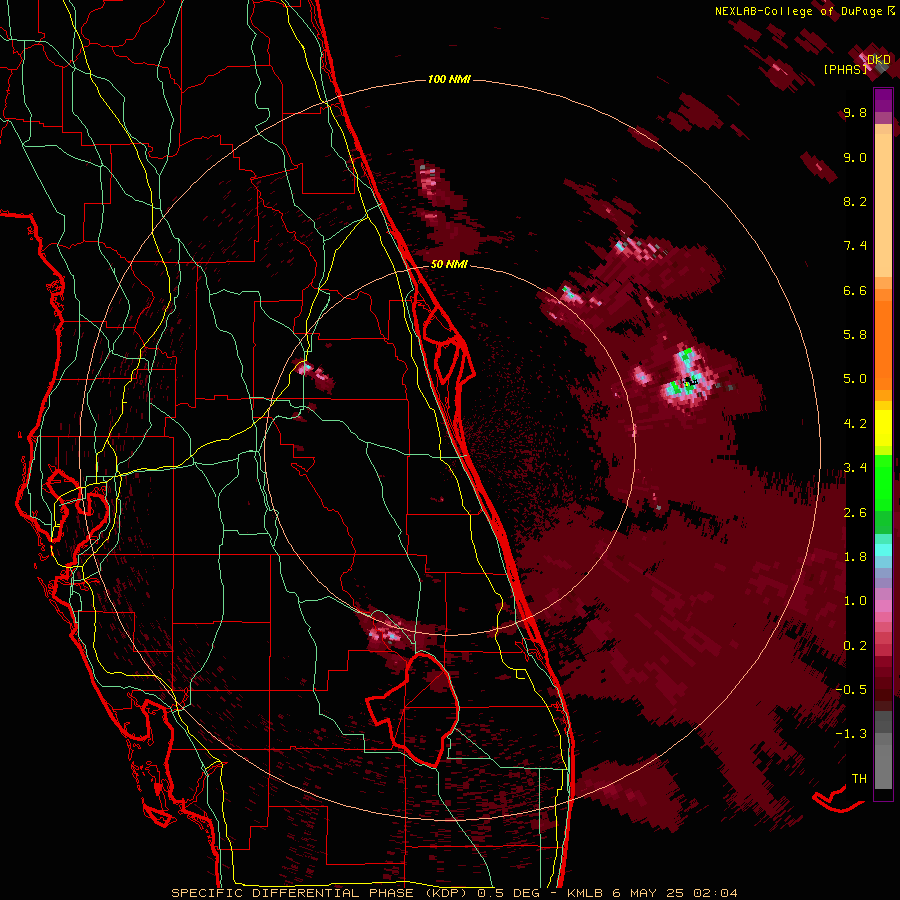
Task: Click the KMLB station identifier in caption
Action: pos(584,893)
